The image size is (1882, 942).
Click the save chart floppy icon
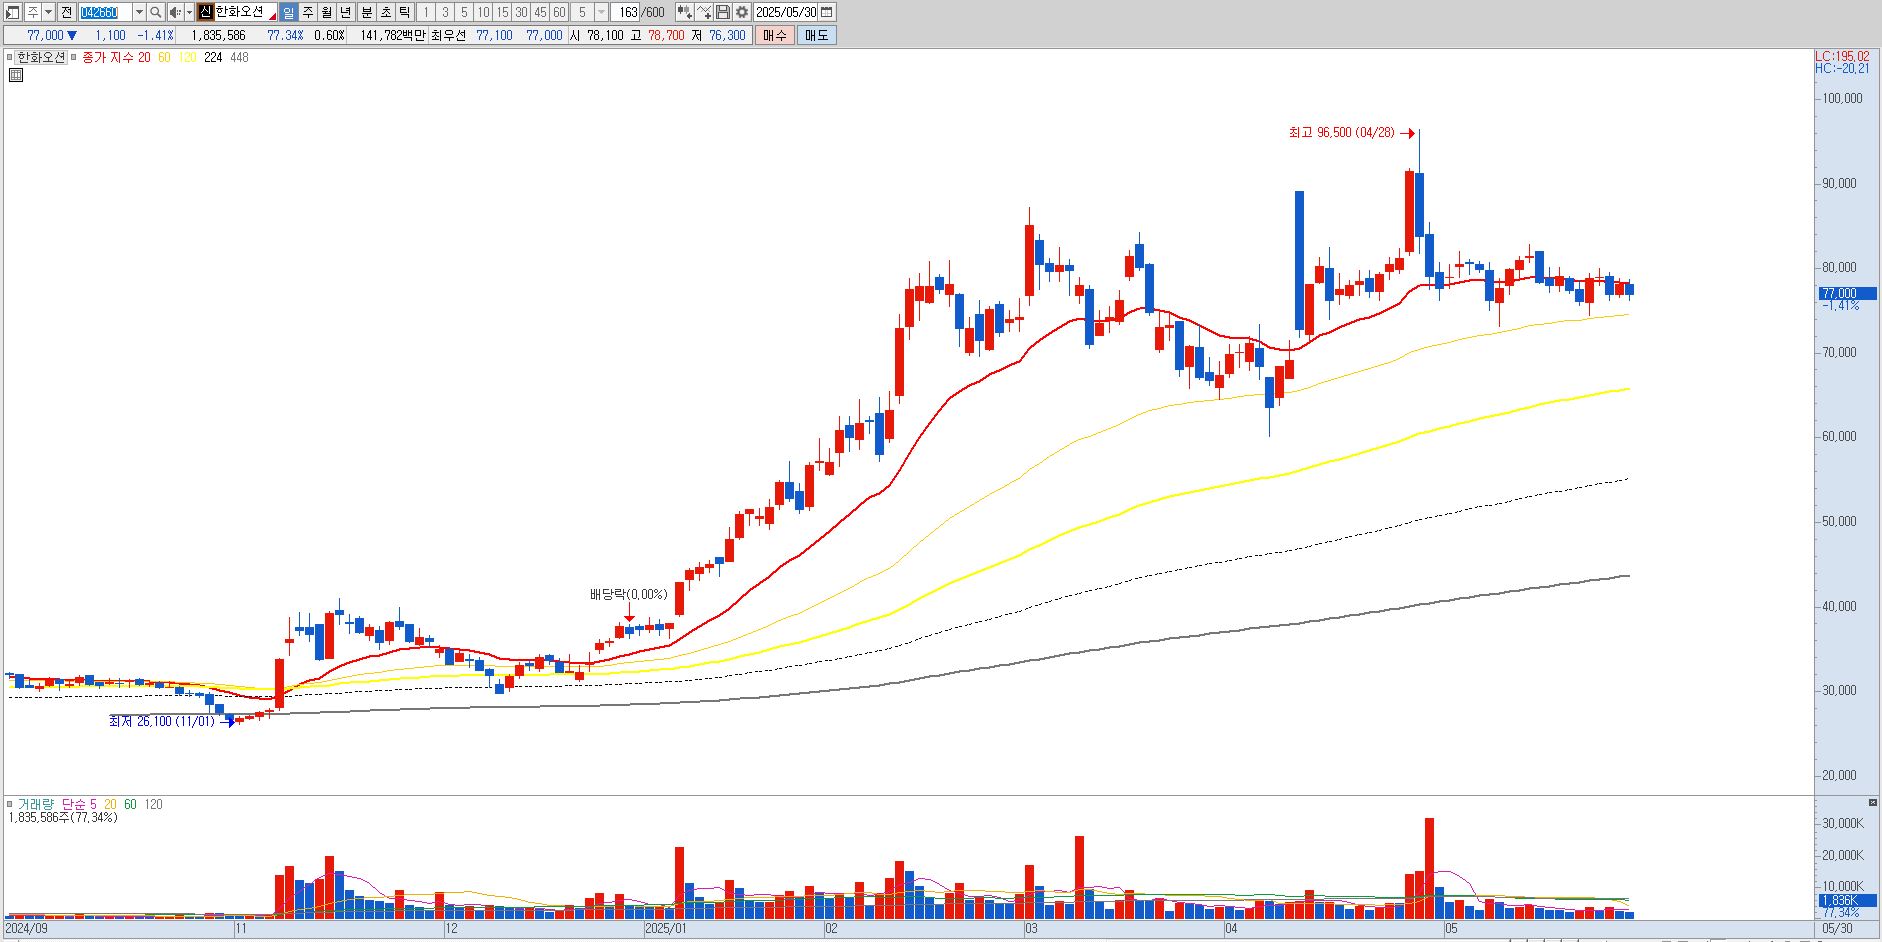[723, 12]
